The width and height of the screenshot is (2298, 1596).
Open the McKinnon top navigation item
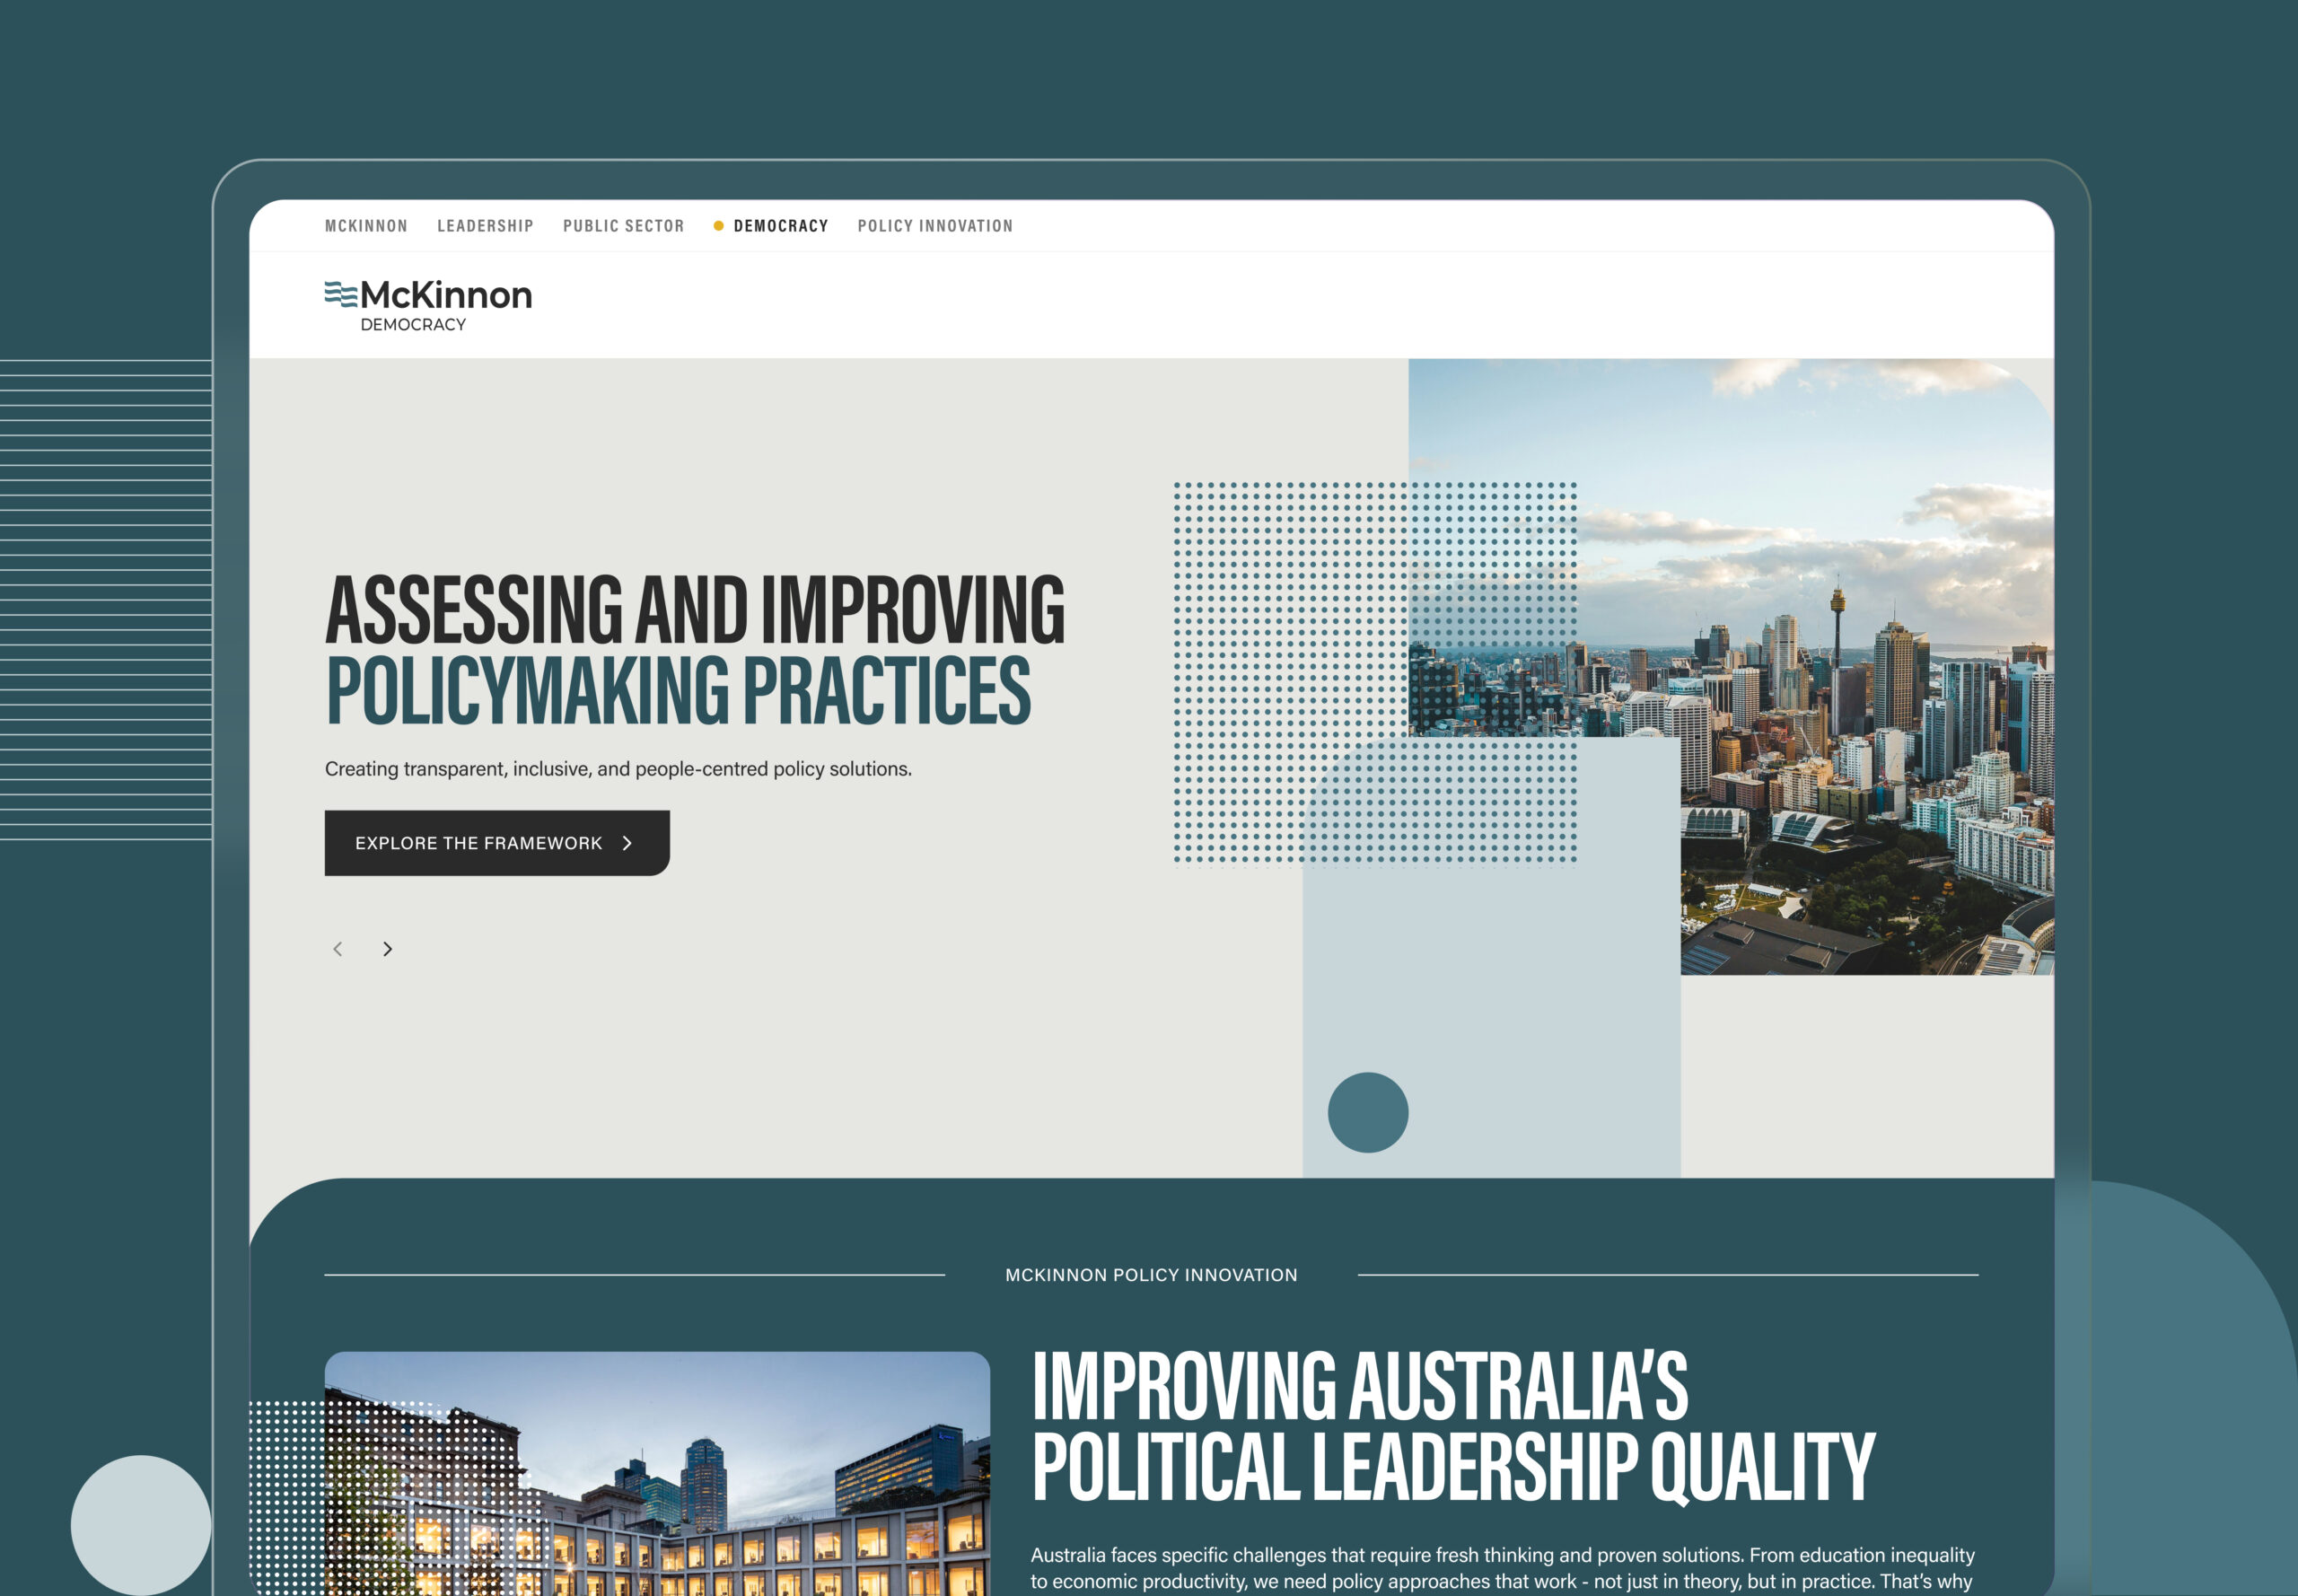click(366, 226)
